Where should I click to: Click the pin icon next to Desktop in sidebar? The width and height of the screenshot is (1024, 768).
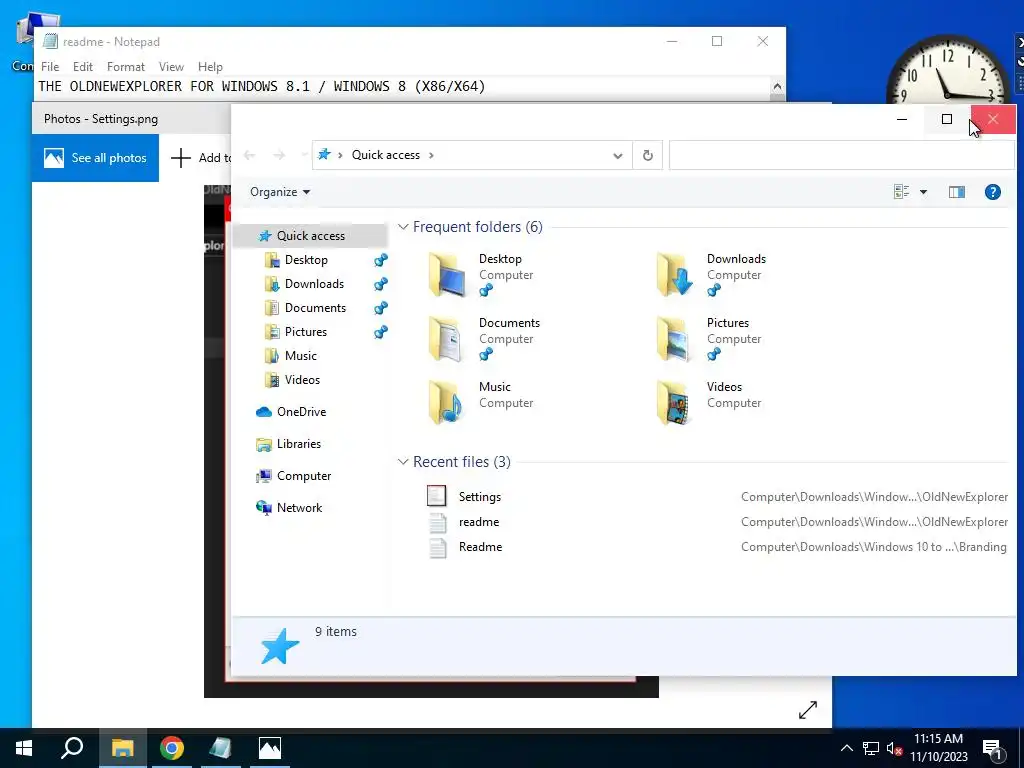point(381,260)
